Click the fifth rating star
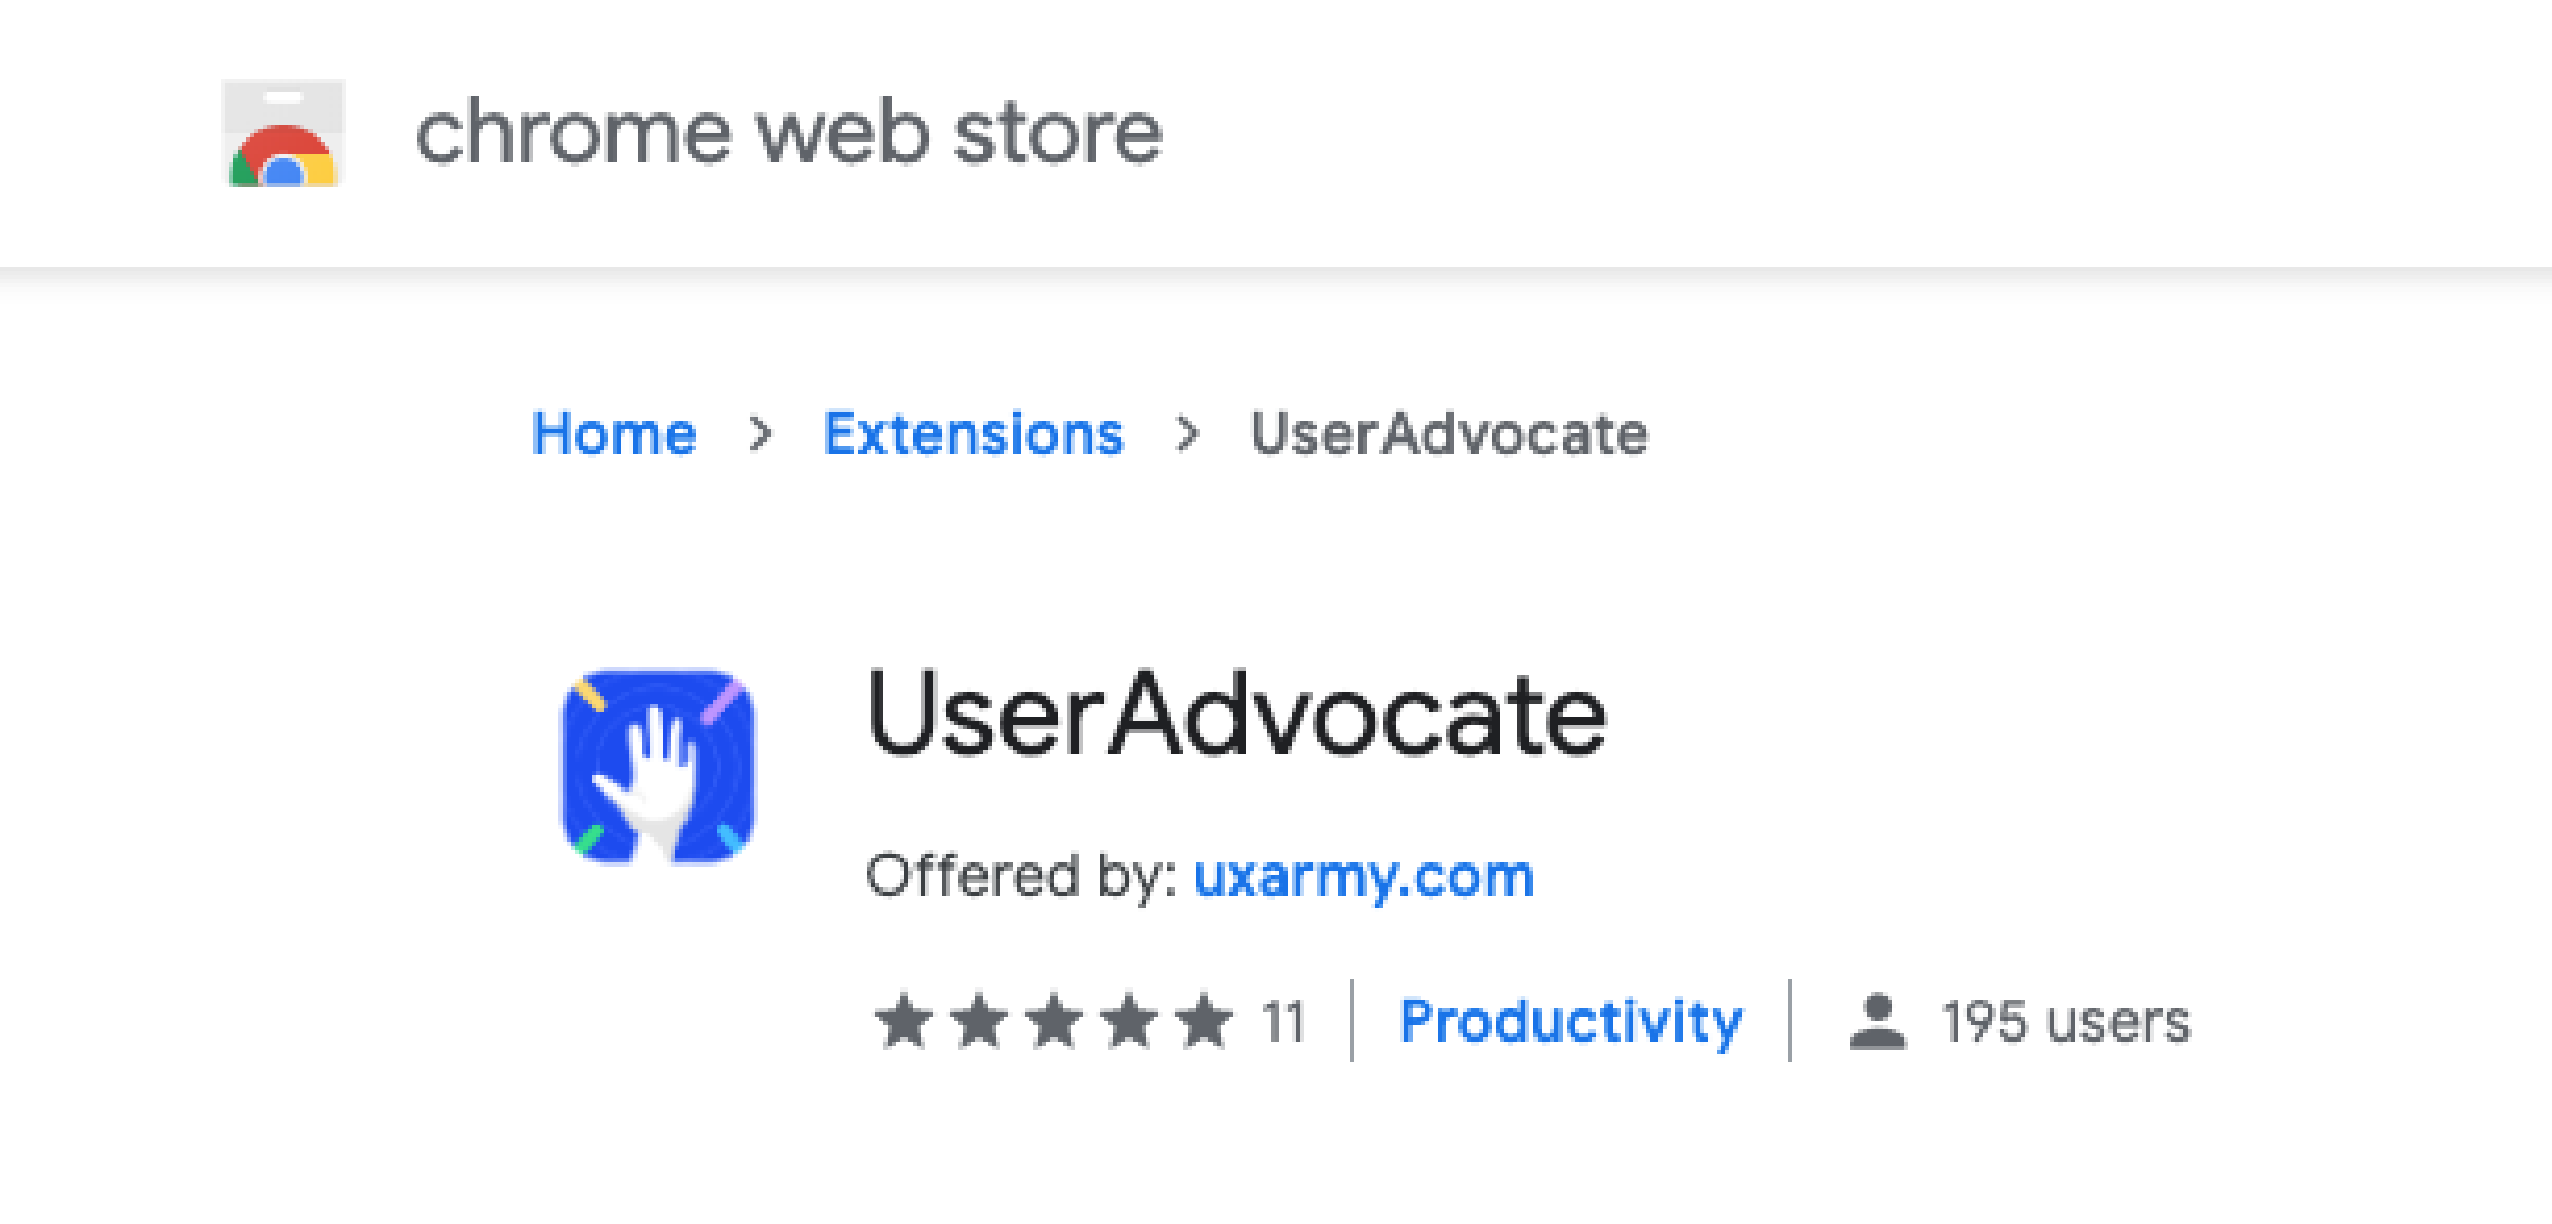The height and width of the screenshot is (1224, 2552). click(1205, 1022)
